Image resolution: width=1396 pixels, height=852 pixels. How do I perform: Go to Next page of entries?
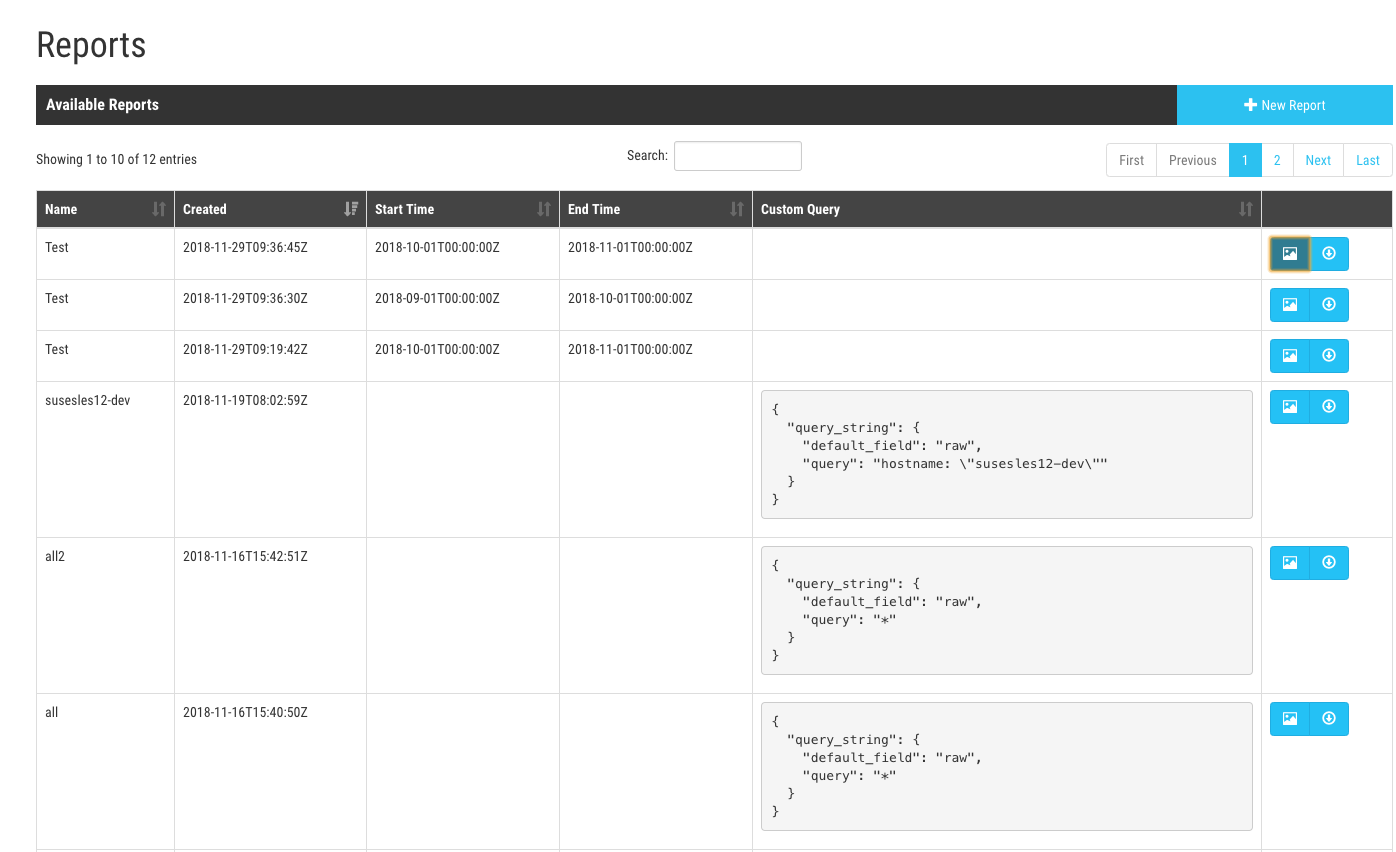[1318, 160]
